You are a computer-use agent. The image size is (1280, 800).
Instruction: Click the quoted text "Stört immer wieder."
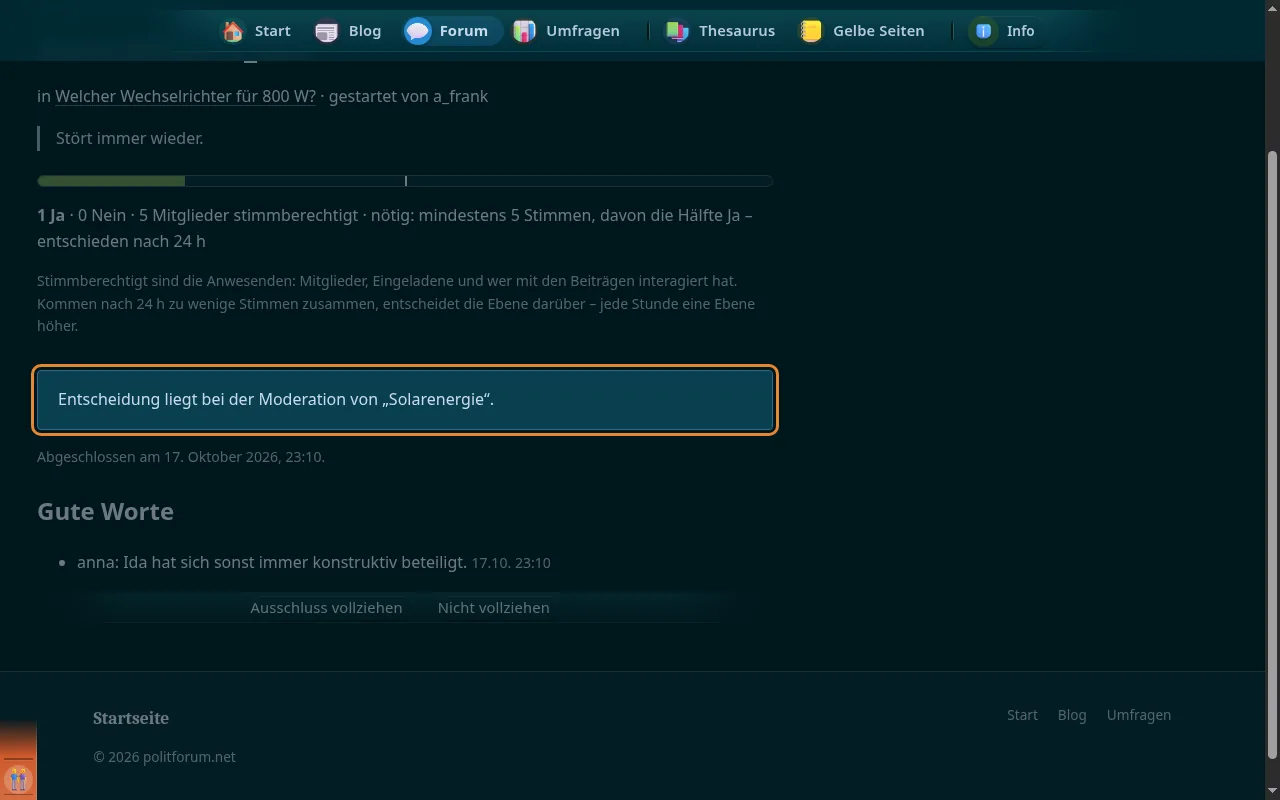pos(130,138)
